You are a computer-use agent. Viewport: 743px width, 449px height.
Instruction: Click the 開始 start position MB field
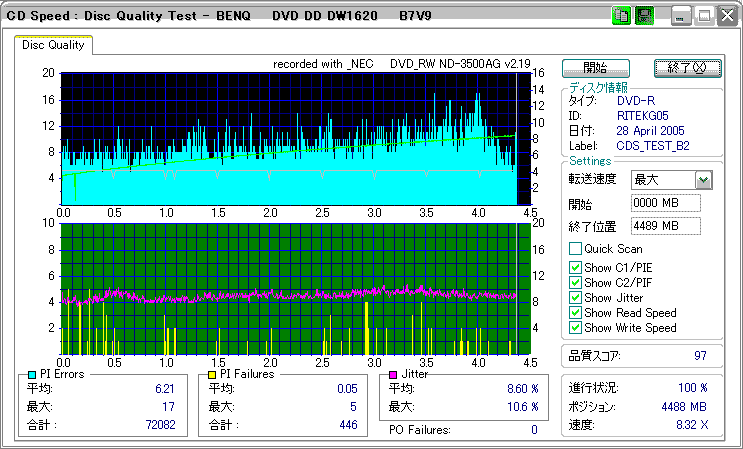[665, 204]
